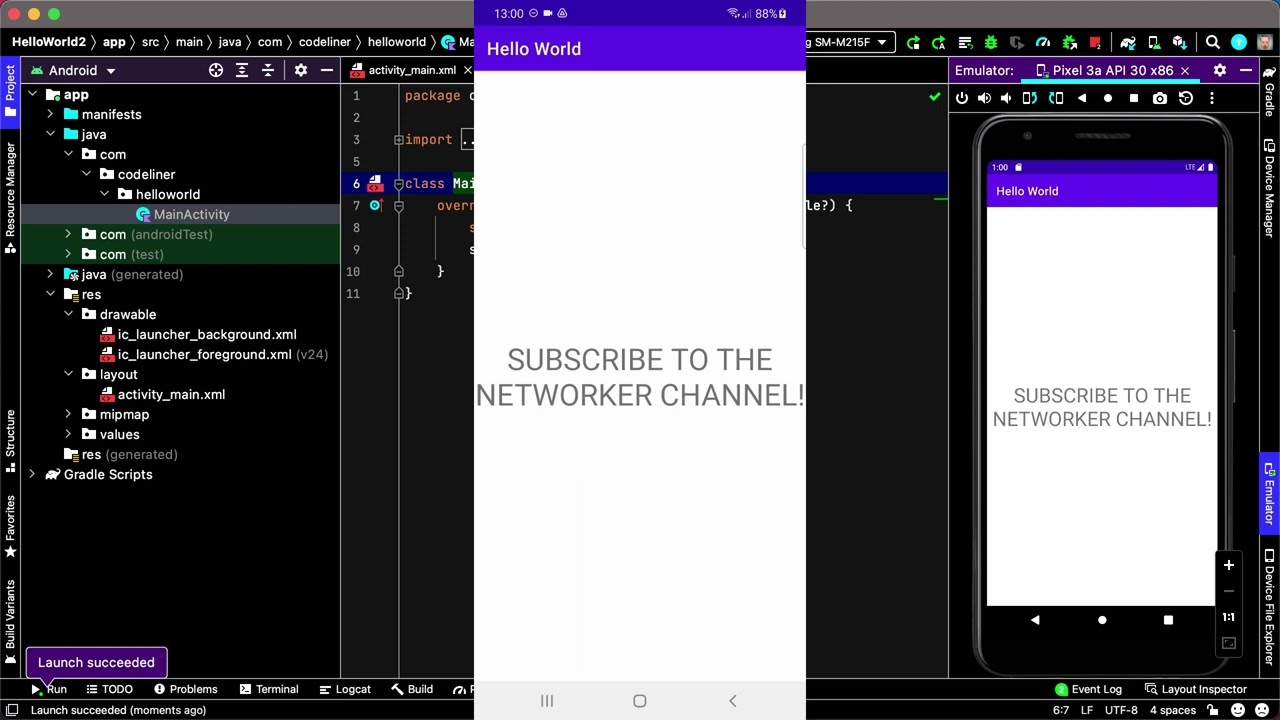Click Select Opened File target icon

(216, 70)
